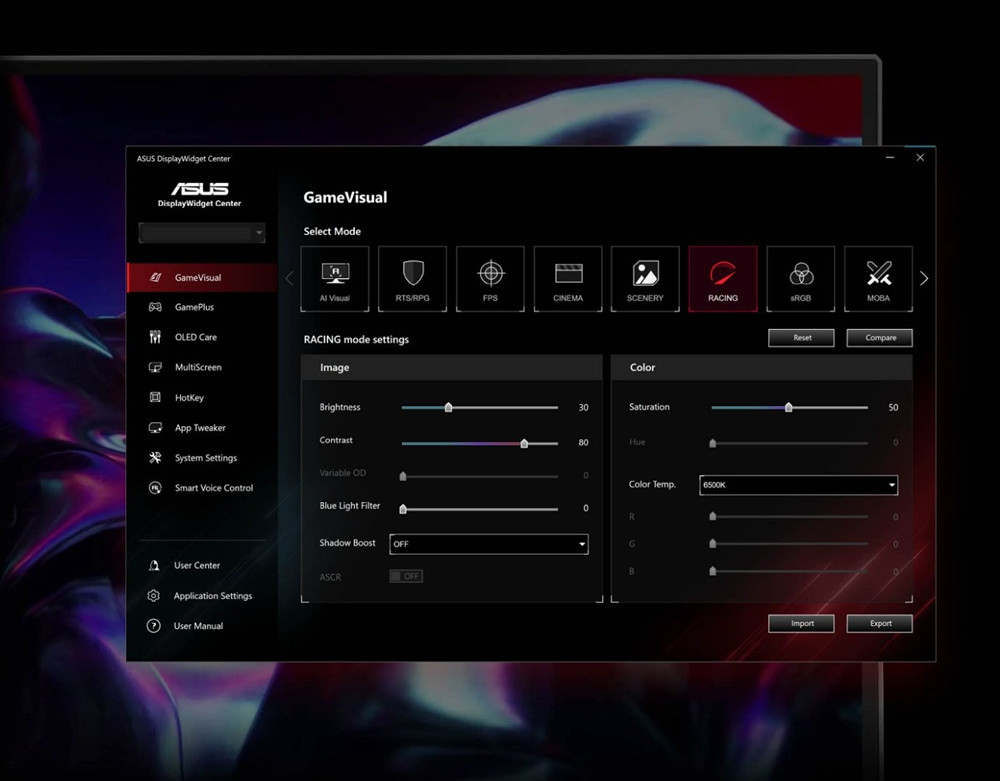Click the App Tweaker monitor icon
The height and width of the screenshot is (781, 1000).
(x=155, y=428)
